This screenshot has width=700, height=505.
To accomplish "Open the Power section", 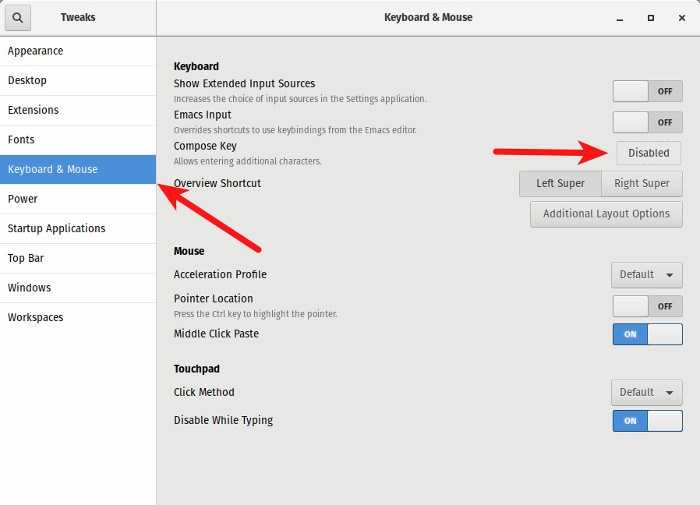I will coord(78,199).
